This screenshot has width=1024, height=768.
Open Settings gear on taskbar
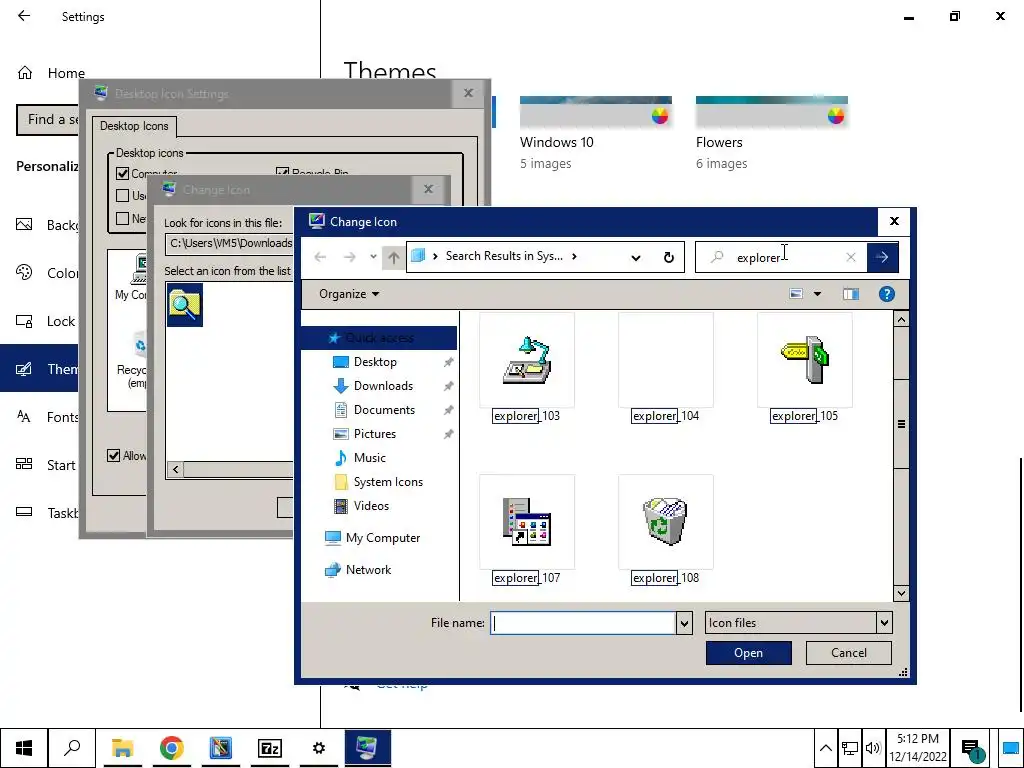pos(319,748)
